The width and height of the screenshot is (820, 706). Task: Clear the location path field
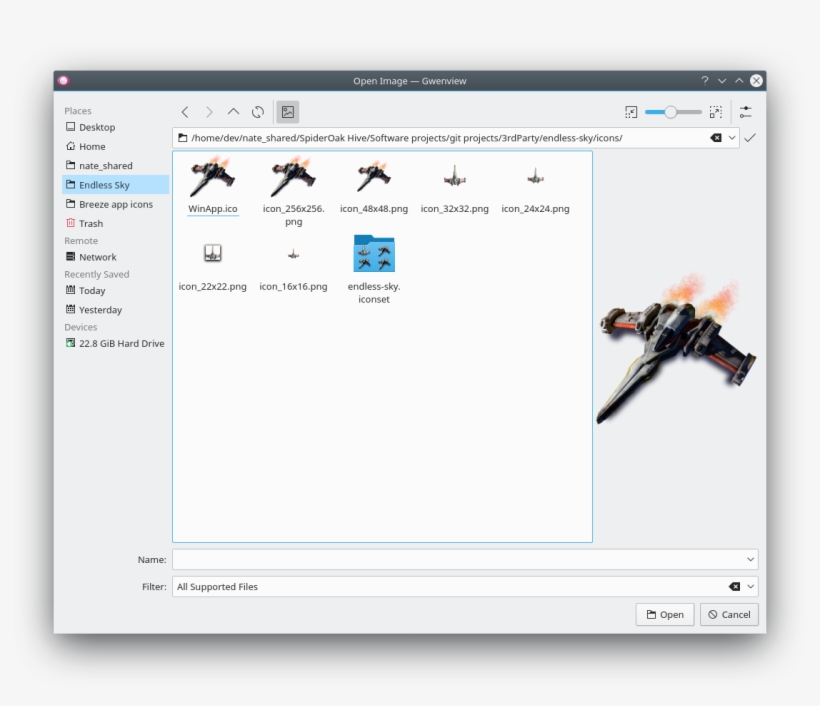click(x=716, y=138)
